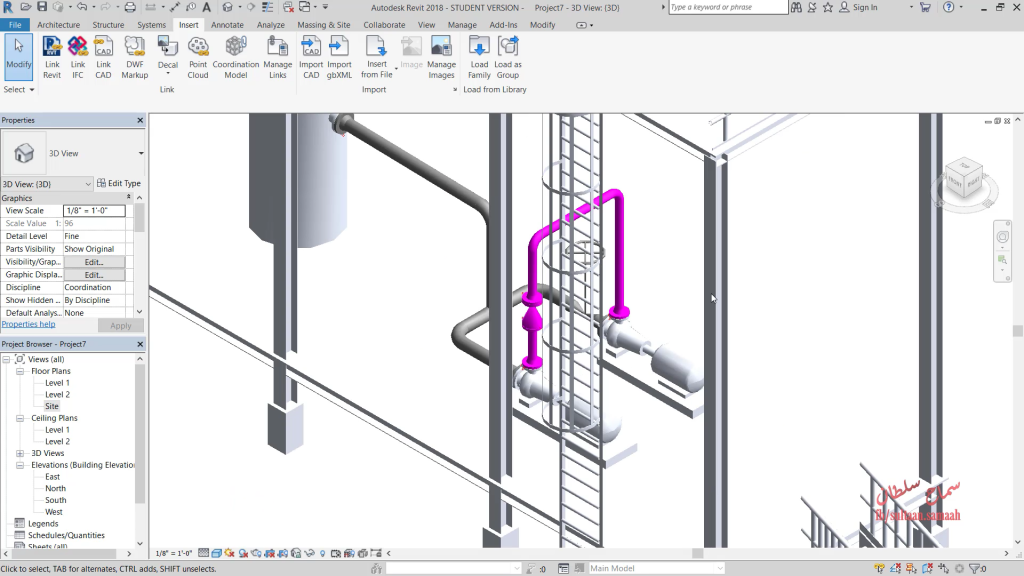Click Edit button for Graphic Display
The width and height of the screenshot is (1024, 576).
tap(94, 275)
